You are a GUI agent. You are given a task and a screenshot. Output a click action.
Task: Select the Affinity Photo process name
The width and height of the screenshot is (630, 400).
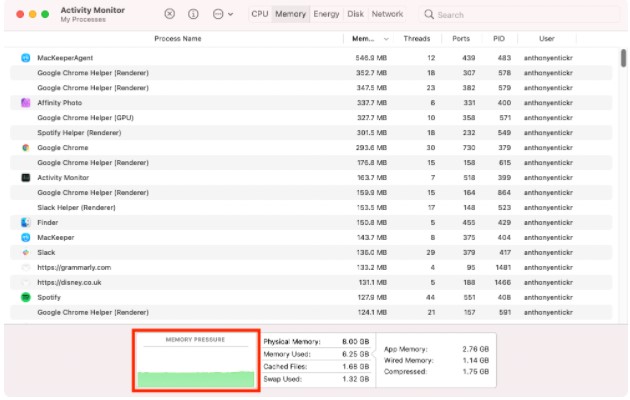tap(59, 103)
